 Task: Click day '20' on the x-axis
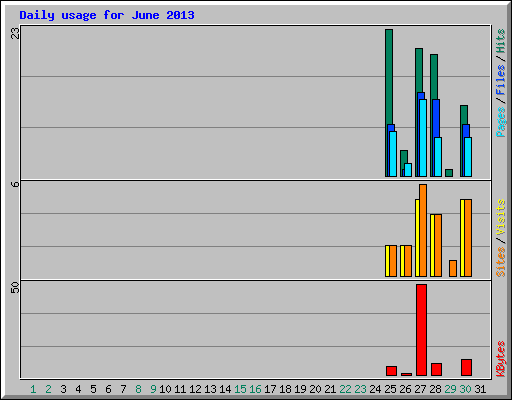click(x=315, y=389)
